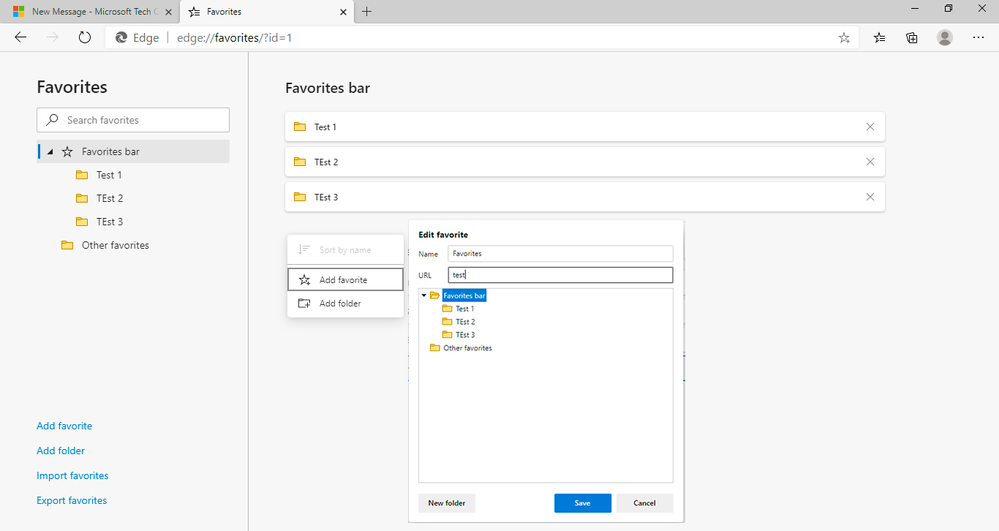Cancel the Edit favorite dialog

tap(644, 503)
